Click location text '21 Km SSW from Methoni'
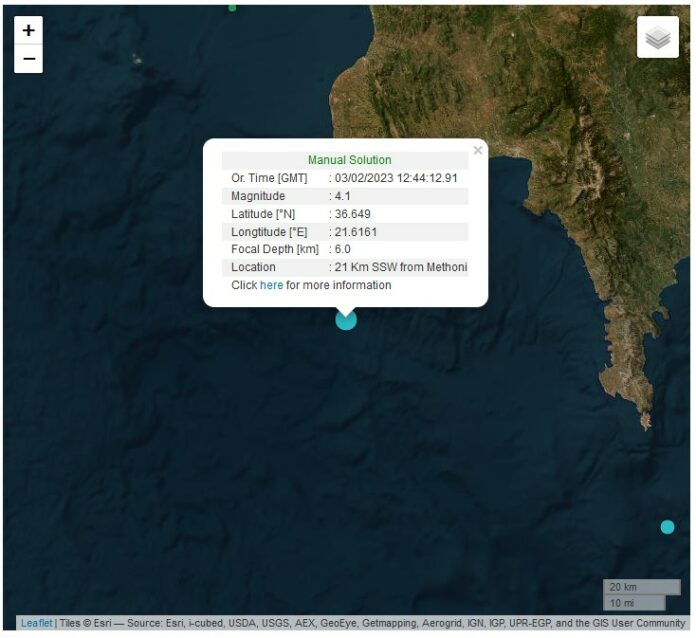696x638 pixels. point(401,267)
